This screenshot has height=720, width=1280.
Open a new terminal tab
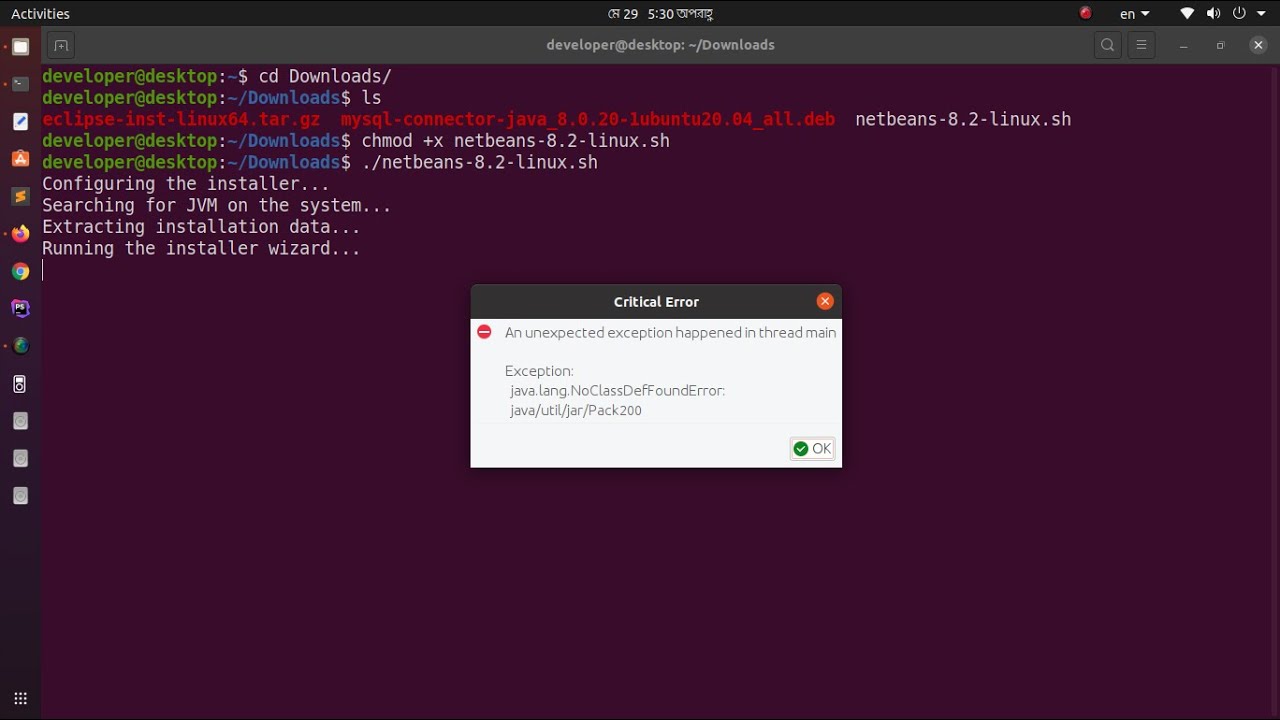[61, 45]
